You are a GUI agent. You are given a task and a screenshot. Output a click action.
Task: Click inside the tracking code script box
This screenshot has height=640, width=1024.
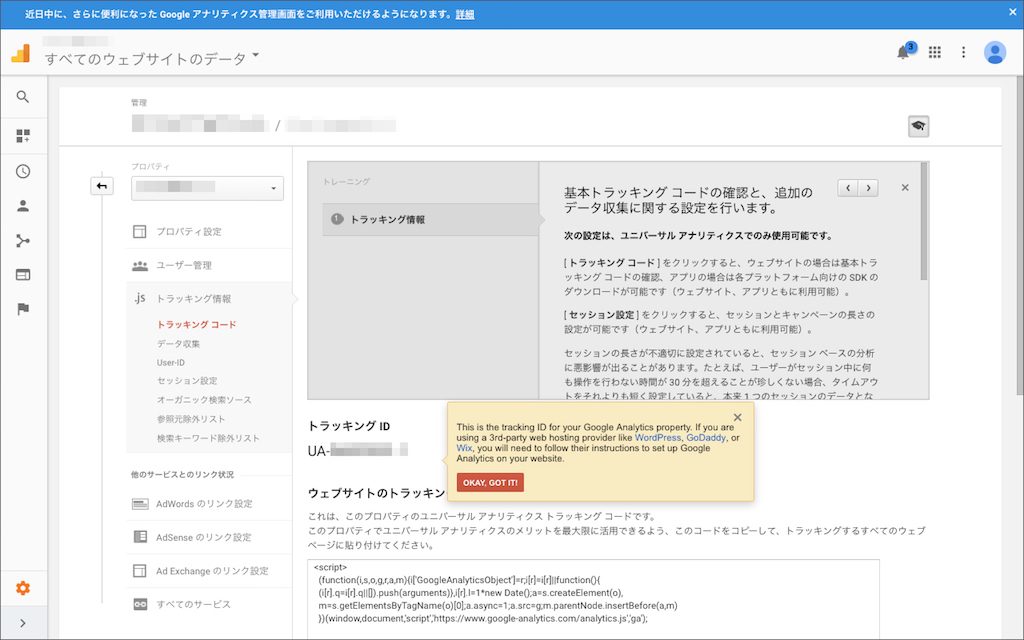click(x=593, y=598)
